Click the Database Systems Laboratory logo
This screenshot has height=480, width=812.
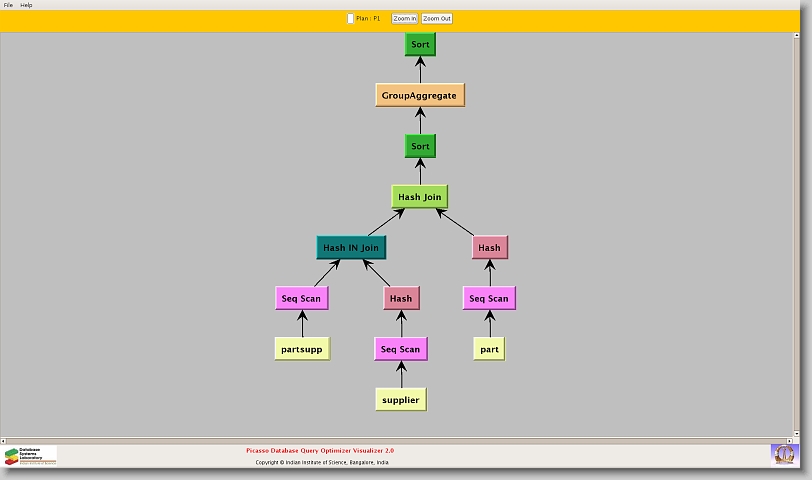point(30,456)
